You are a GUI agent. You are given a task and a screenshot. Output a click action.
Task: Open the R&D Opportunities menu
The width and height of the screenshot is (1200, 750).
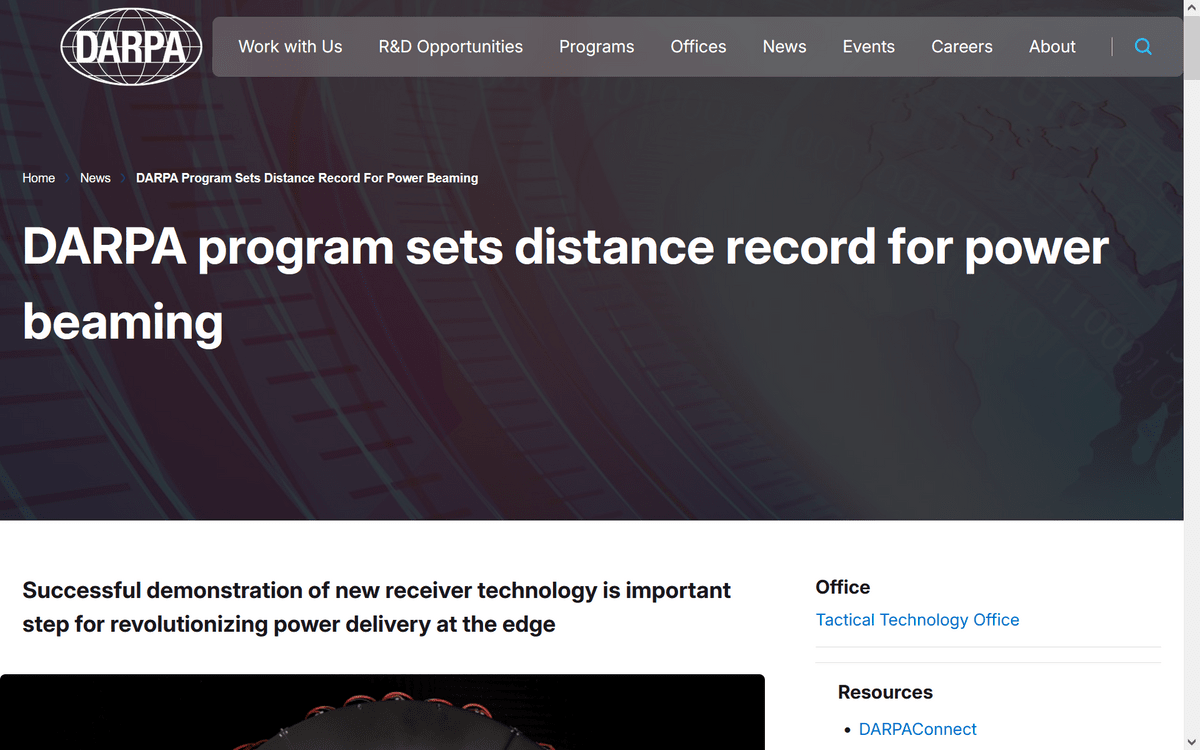click(450, 47)
